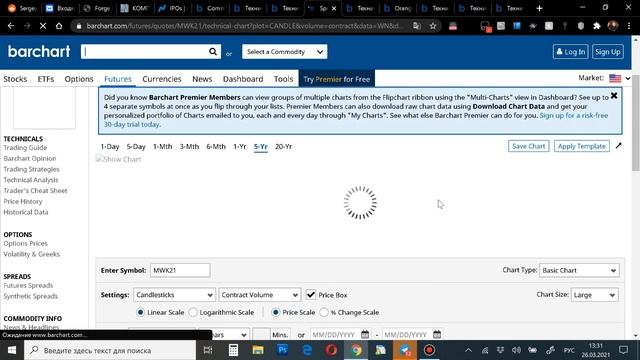Screen dimensions: 640x360
Task: Open the Currencies menu
Action: tap(162, 79)
